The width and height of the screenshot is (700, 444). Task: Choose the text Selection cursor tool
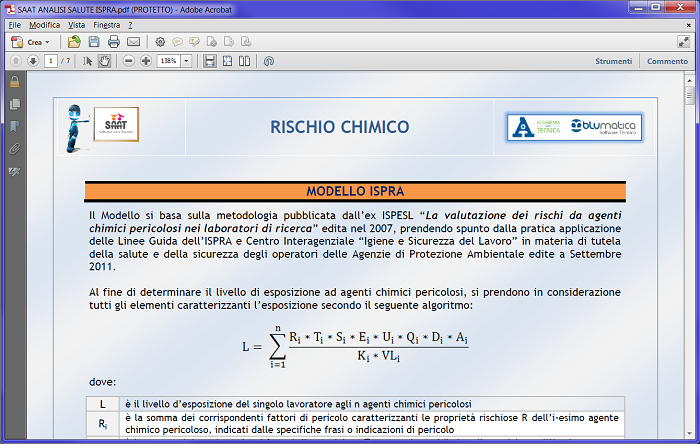88,61
